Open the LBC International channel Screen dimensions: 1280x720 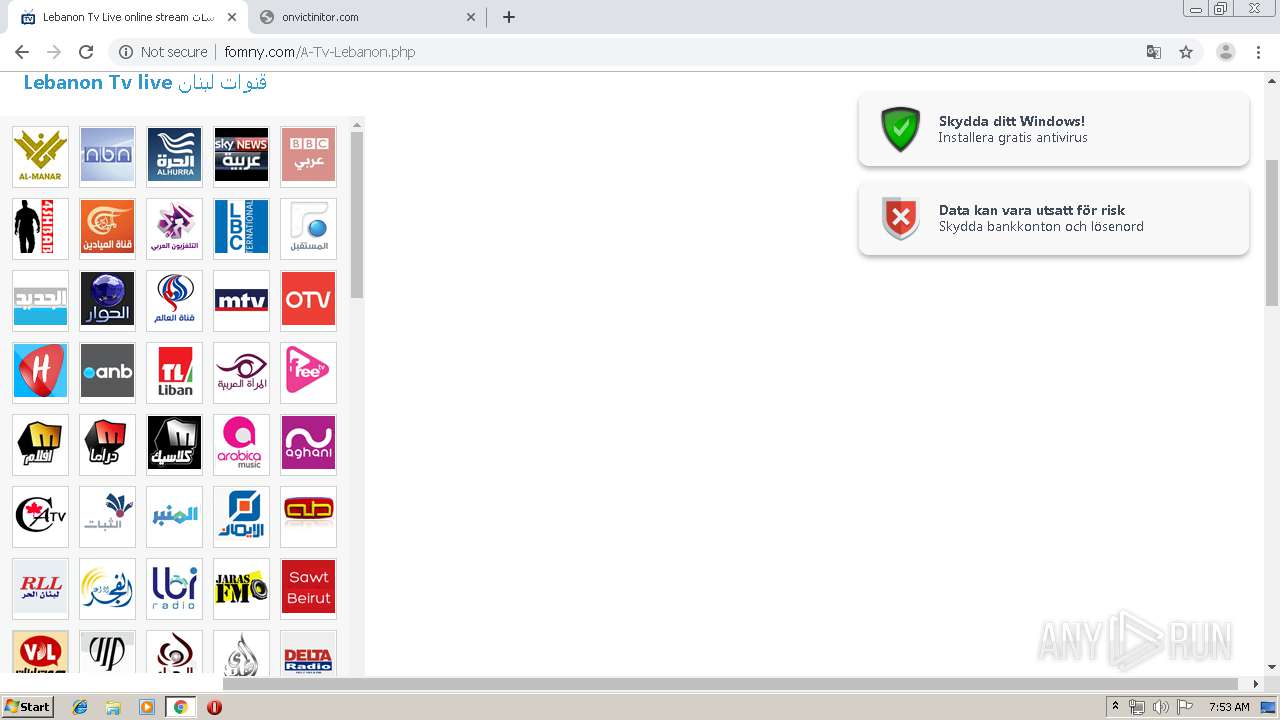241,228
